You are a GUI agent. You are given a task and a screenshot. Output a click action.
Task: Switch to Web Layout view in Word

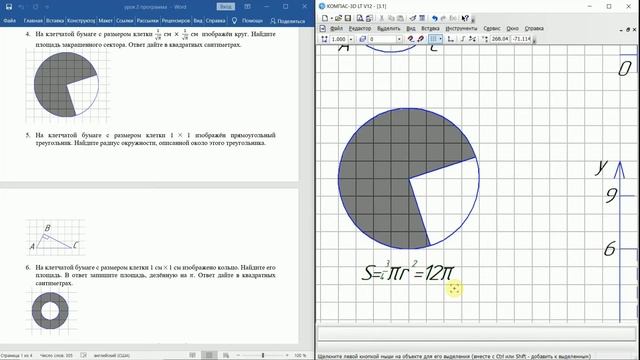226,356
